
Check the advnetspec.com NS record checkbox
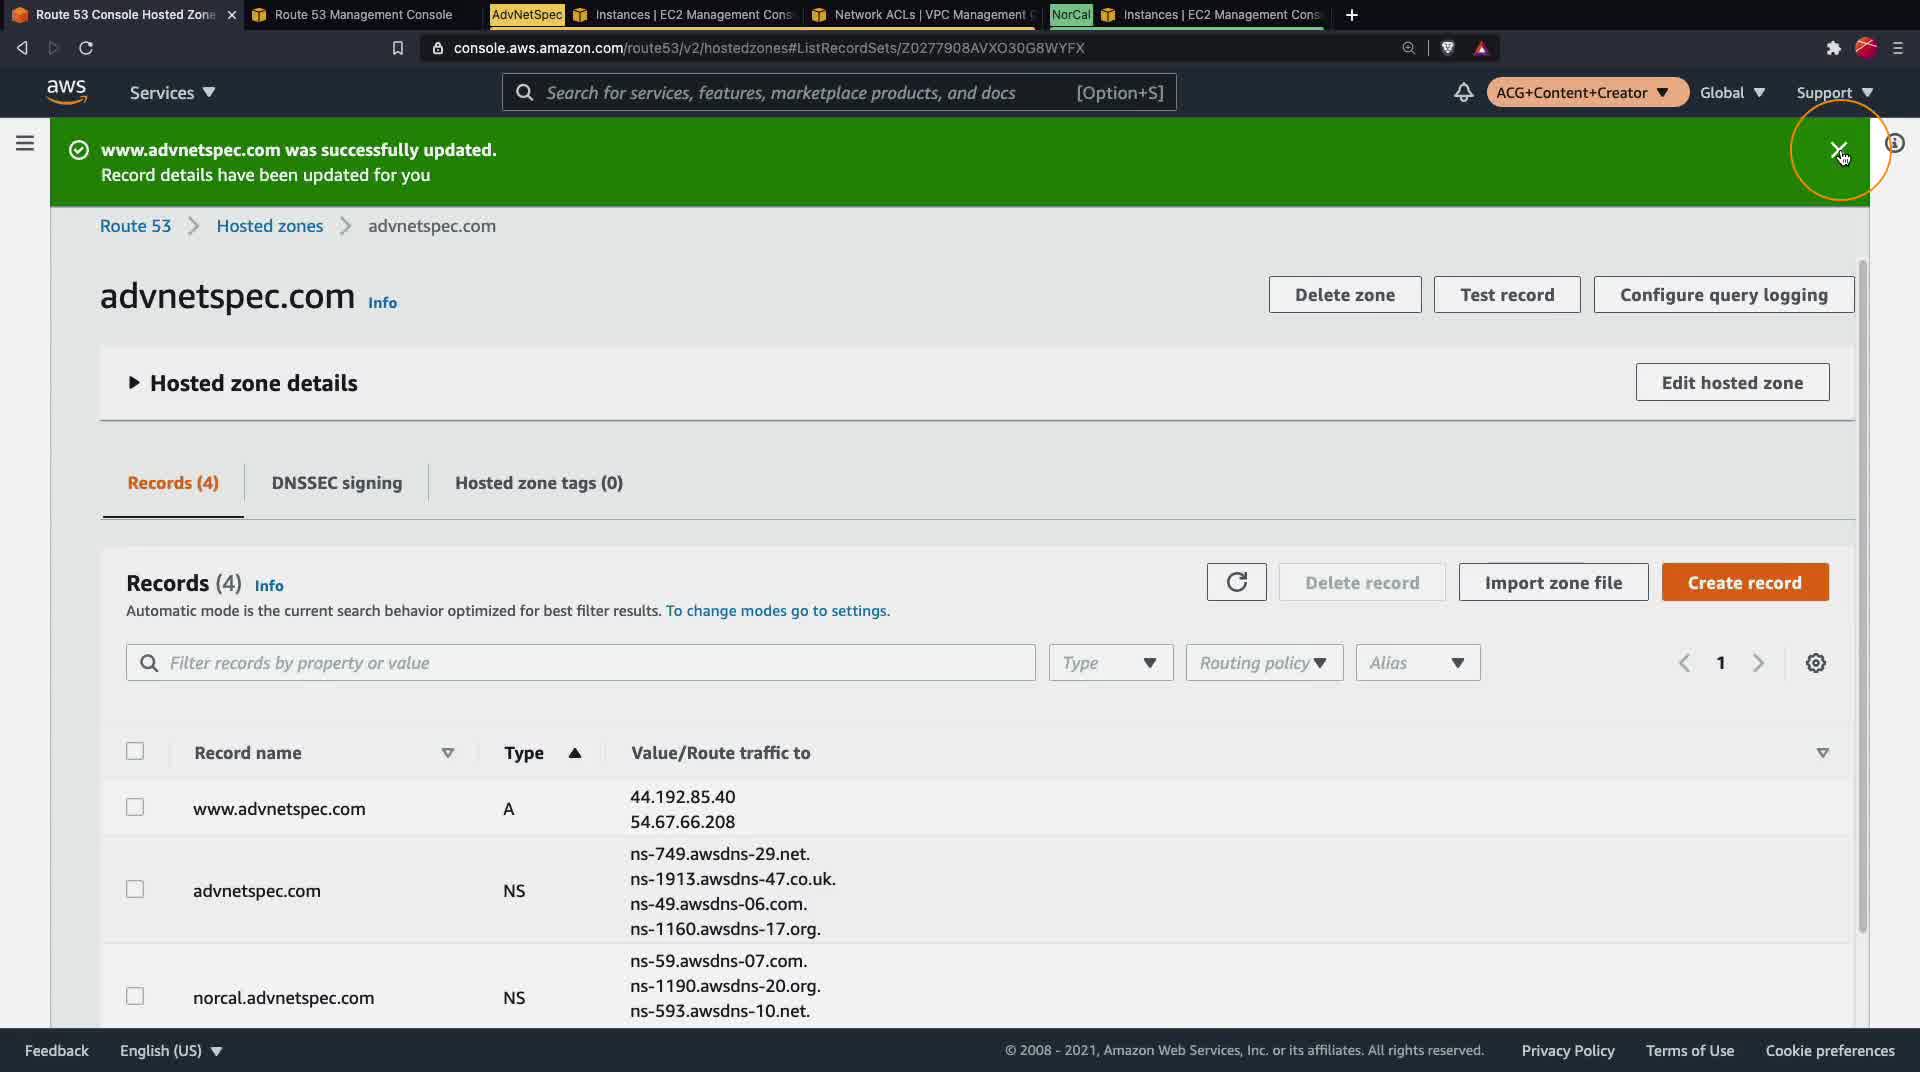click(135, 889)
